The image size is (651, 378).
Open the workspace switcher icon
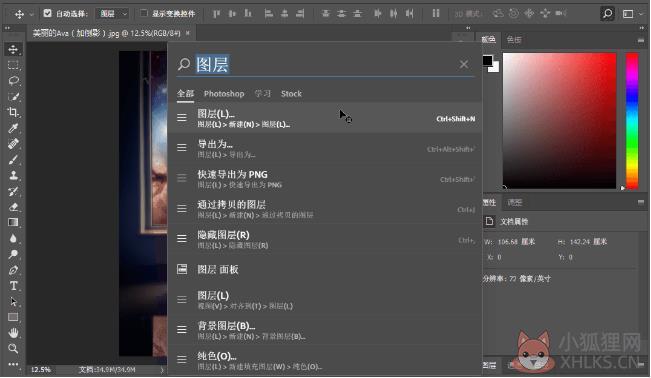click(628, 14)
